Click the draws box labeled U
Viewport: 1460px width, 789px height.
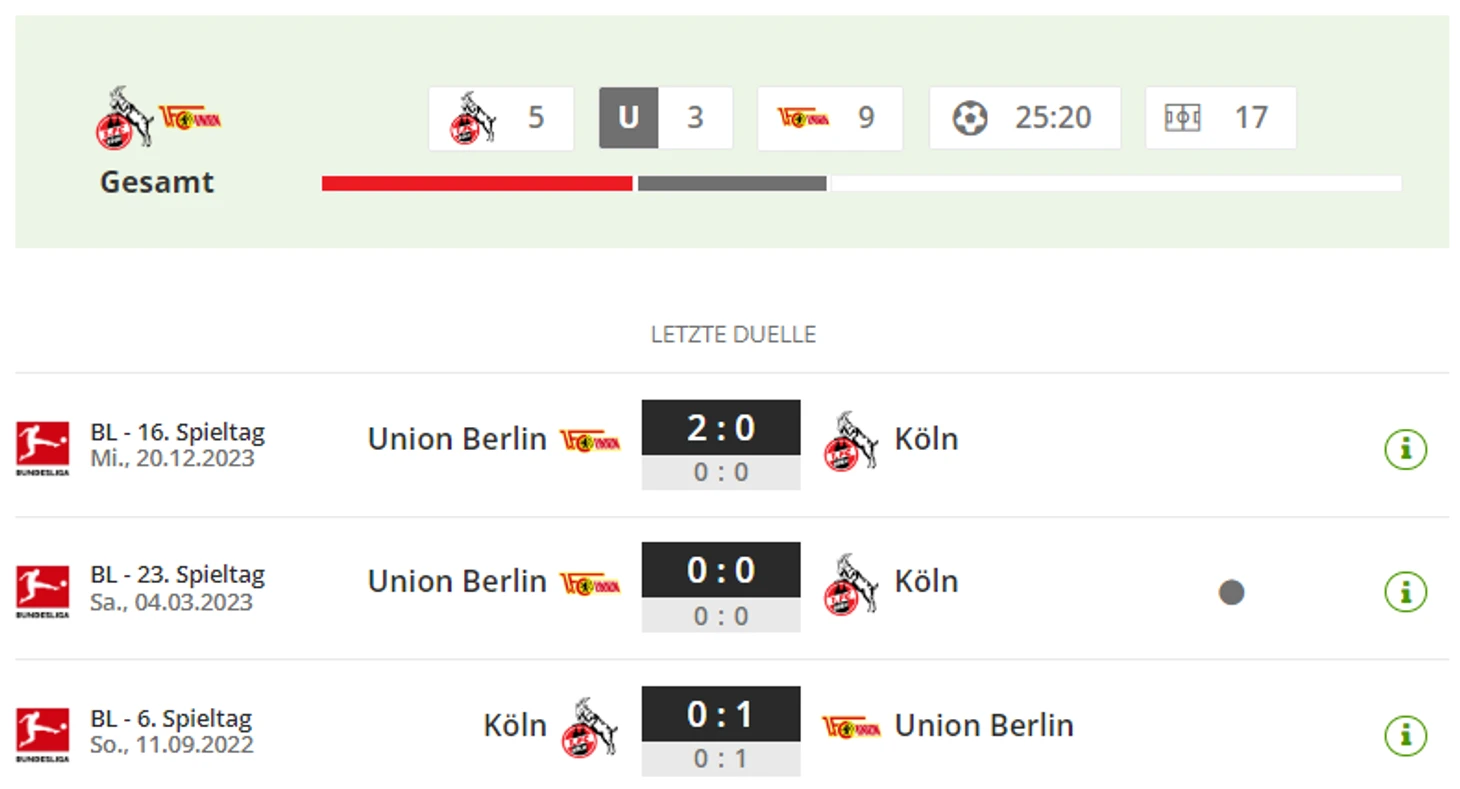tap(628, 118)
